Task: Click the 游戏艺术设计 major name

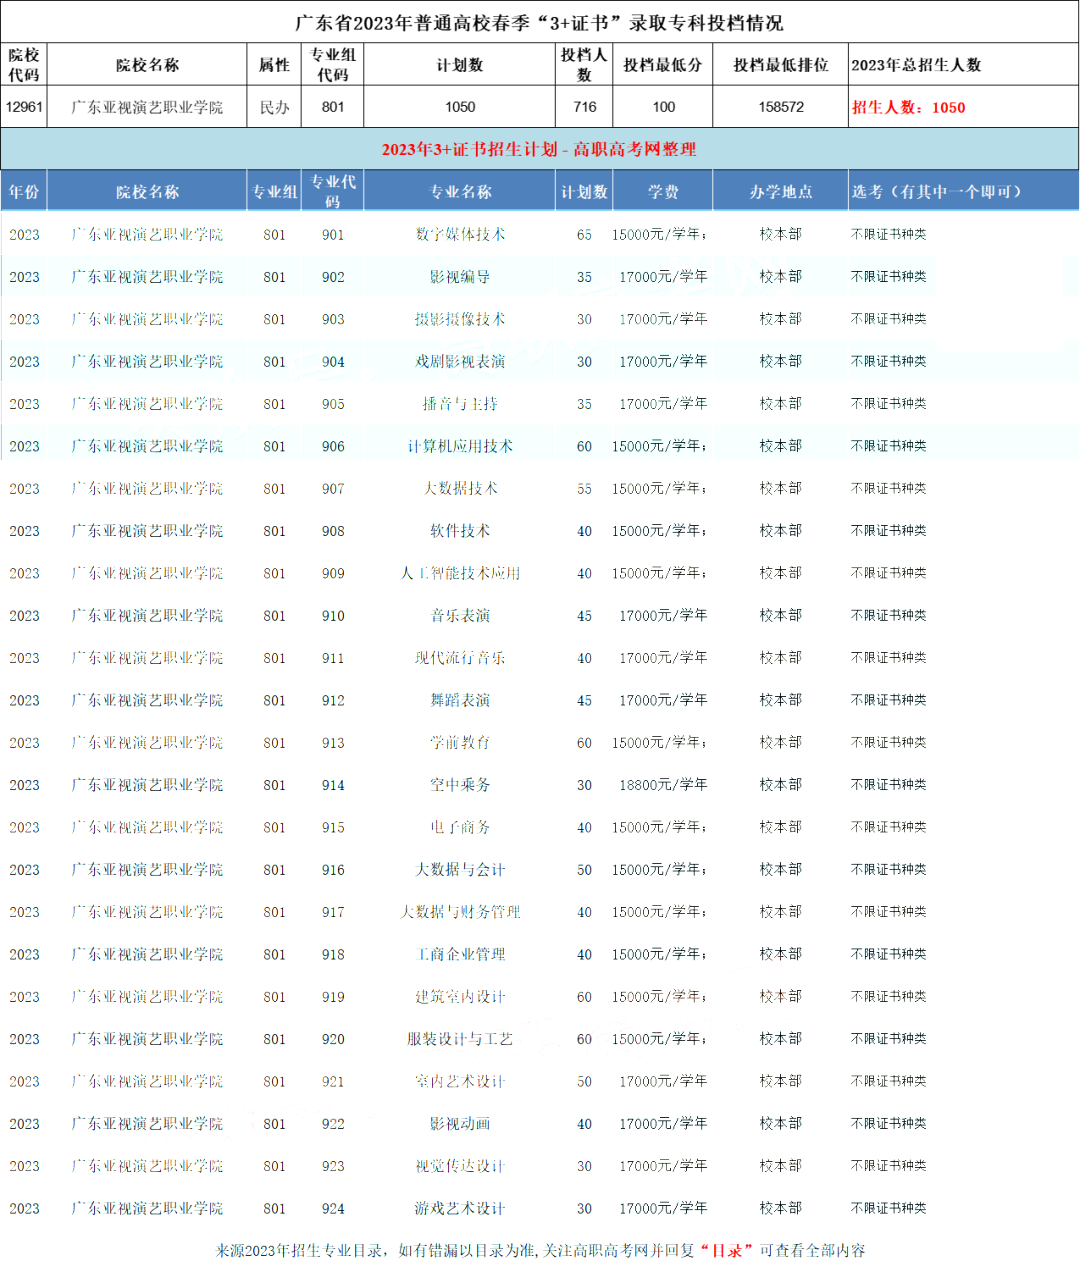Action: click(460, 1208)
